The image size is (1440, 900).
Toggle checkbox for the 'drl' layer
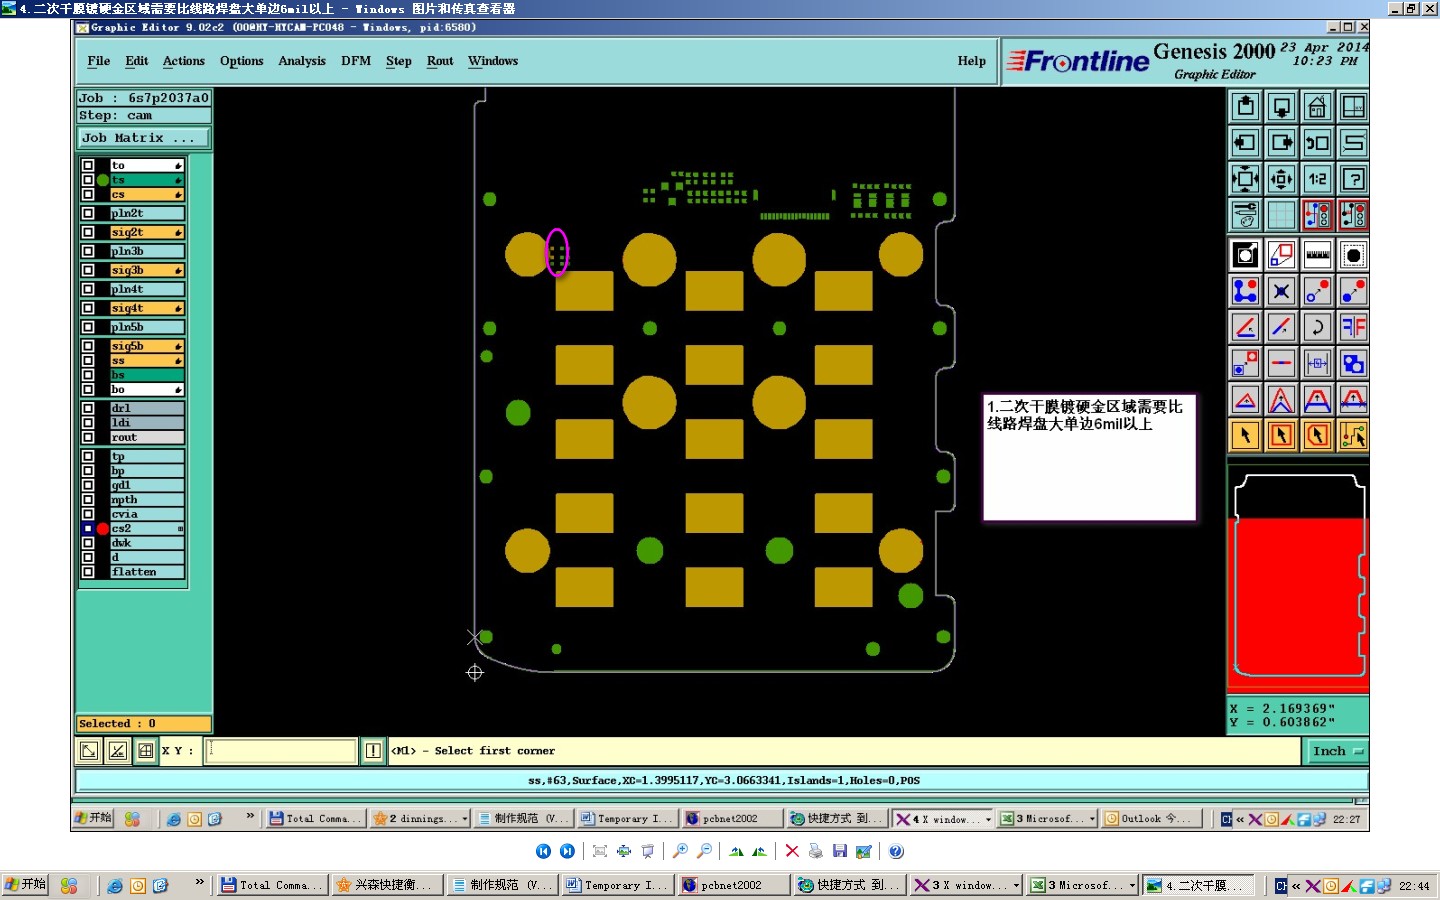[x=88, y=408]
